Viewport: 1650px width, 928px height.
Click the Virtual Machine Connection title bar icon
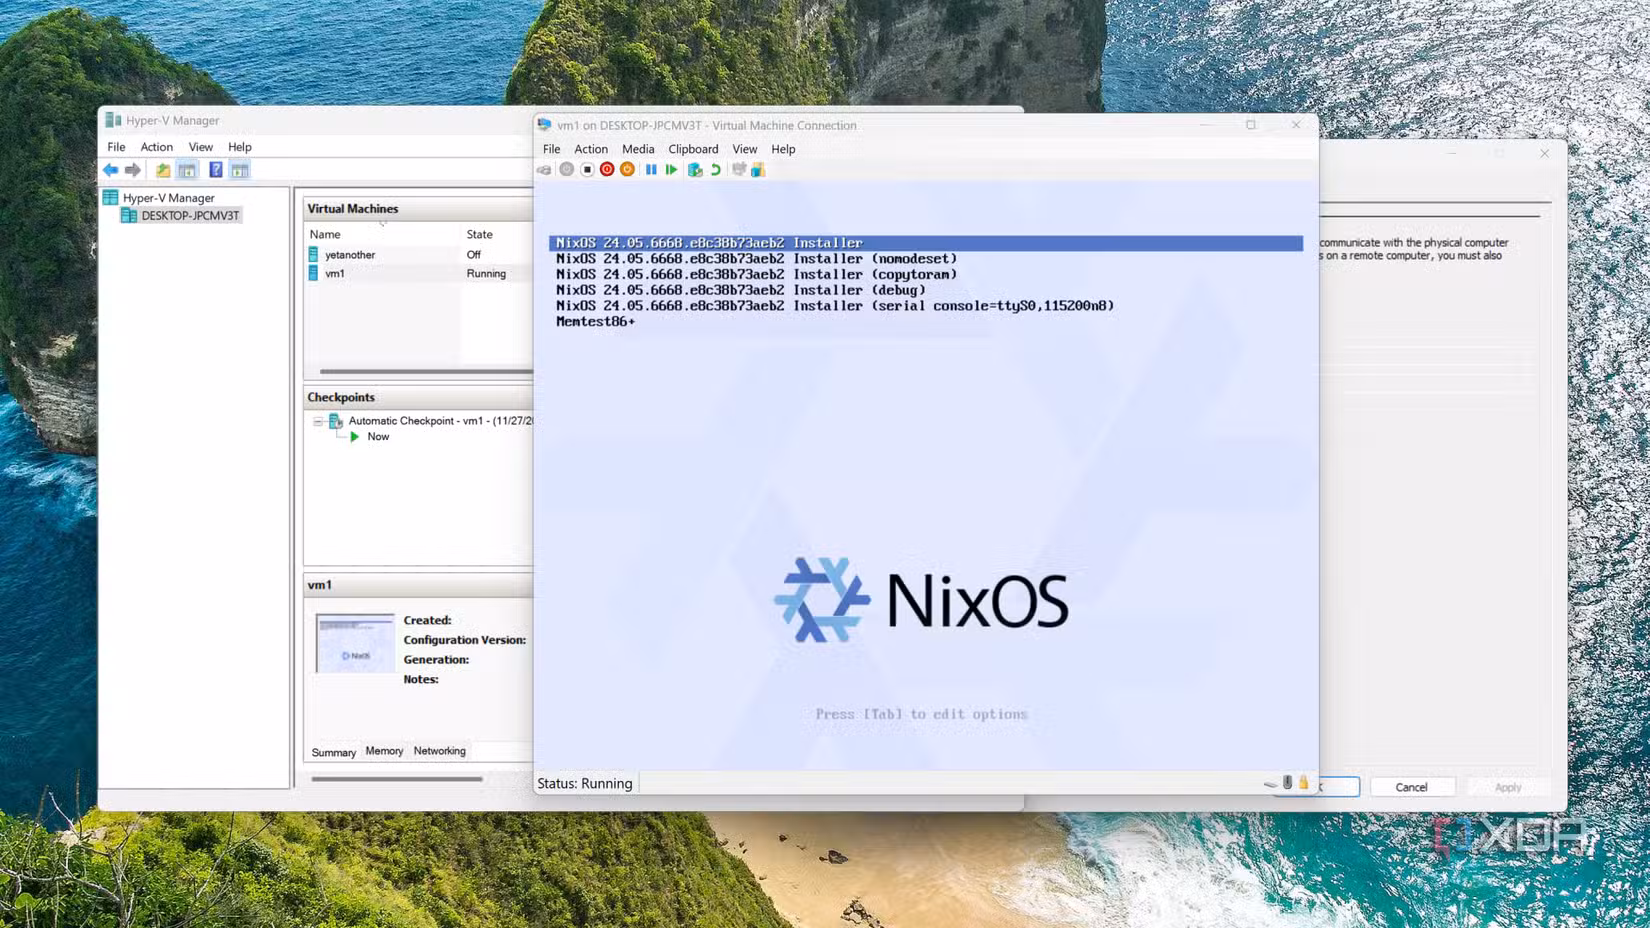pyautogui.click(x=545, y=125)
